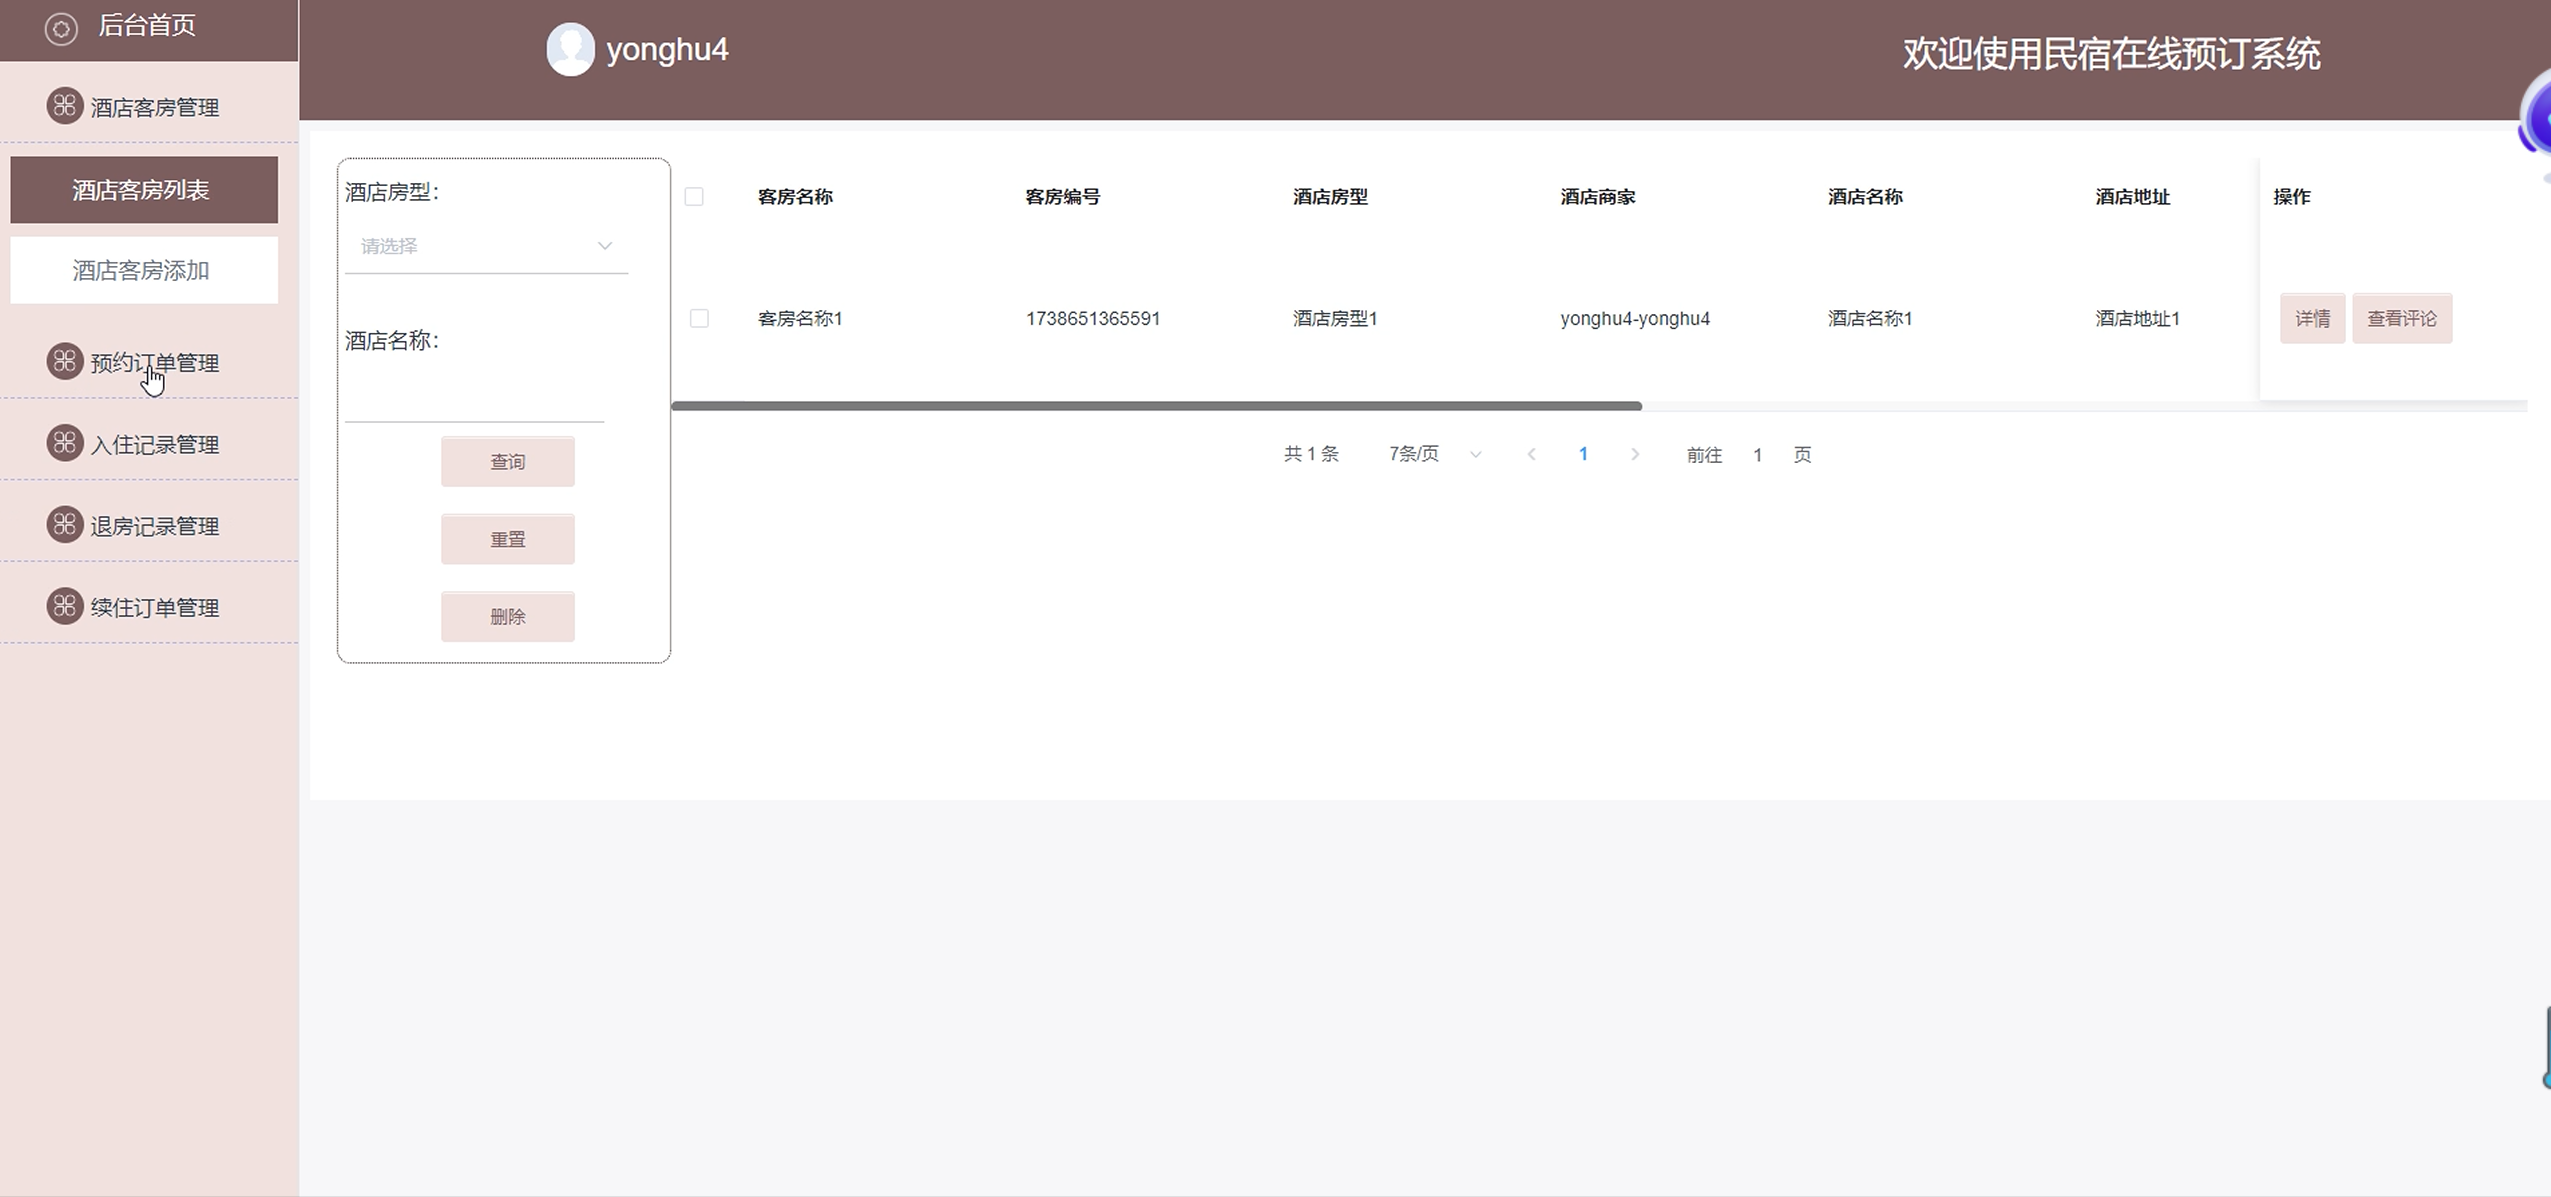Image resolution: width=2551 pixels, height=1197 pixels.
Task: Click the previous page arrow in pagination
Action: [x=1531, y=455]
